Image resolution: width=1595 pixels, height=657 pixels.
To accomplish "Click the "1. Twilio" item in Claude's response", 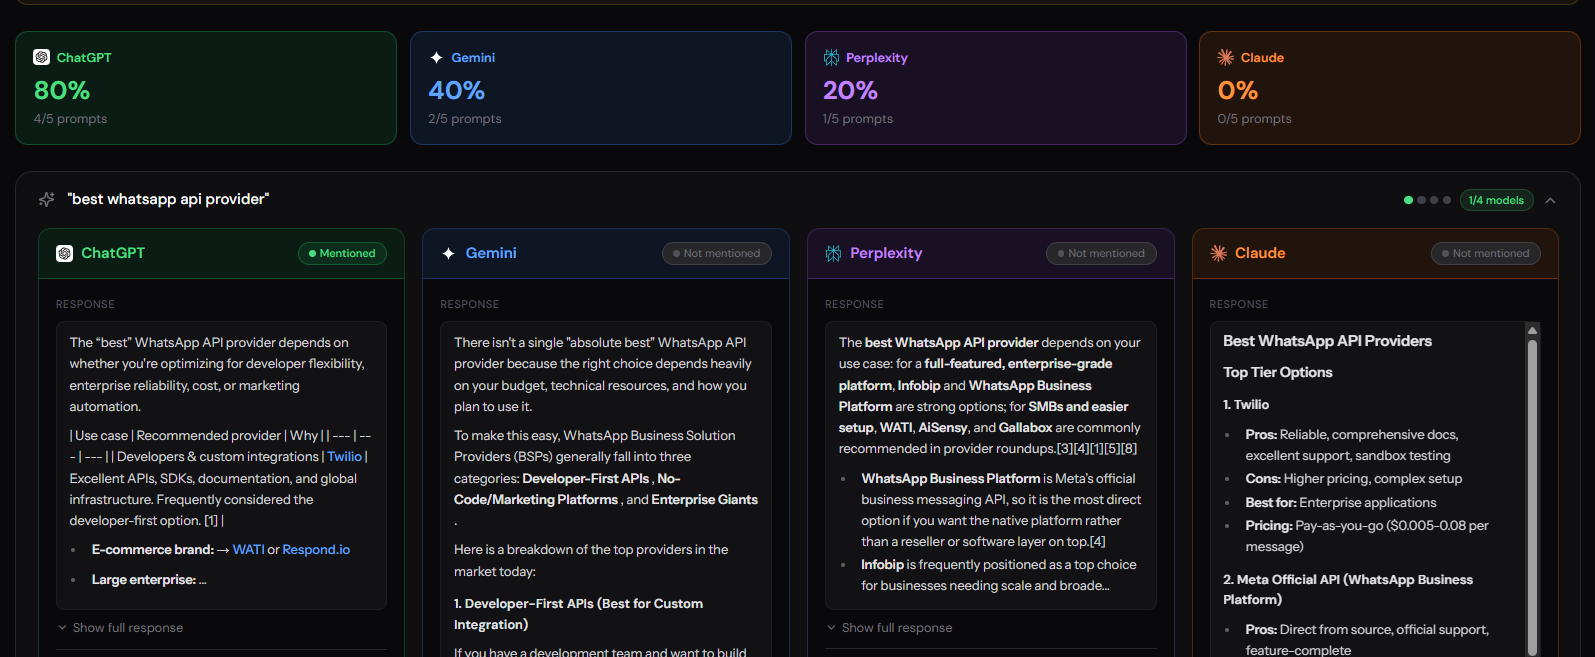I will tap(1246, 404).
